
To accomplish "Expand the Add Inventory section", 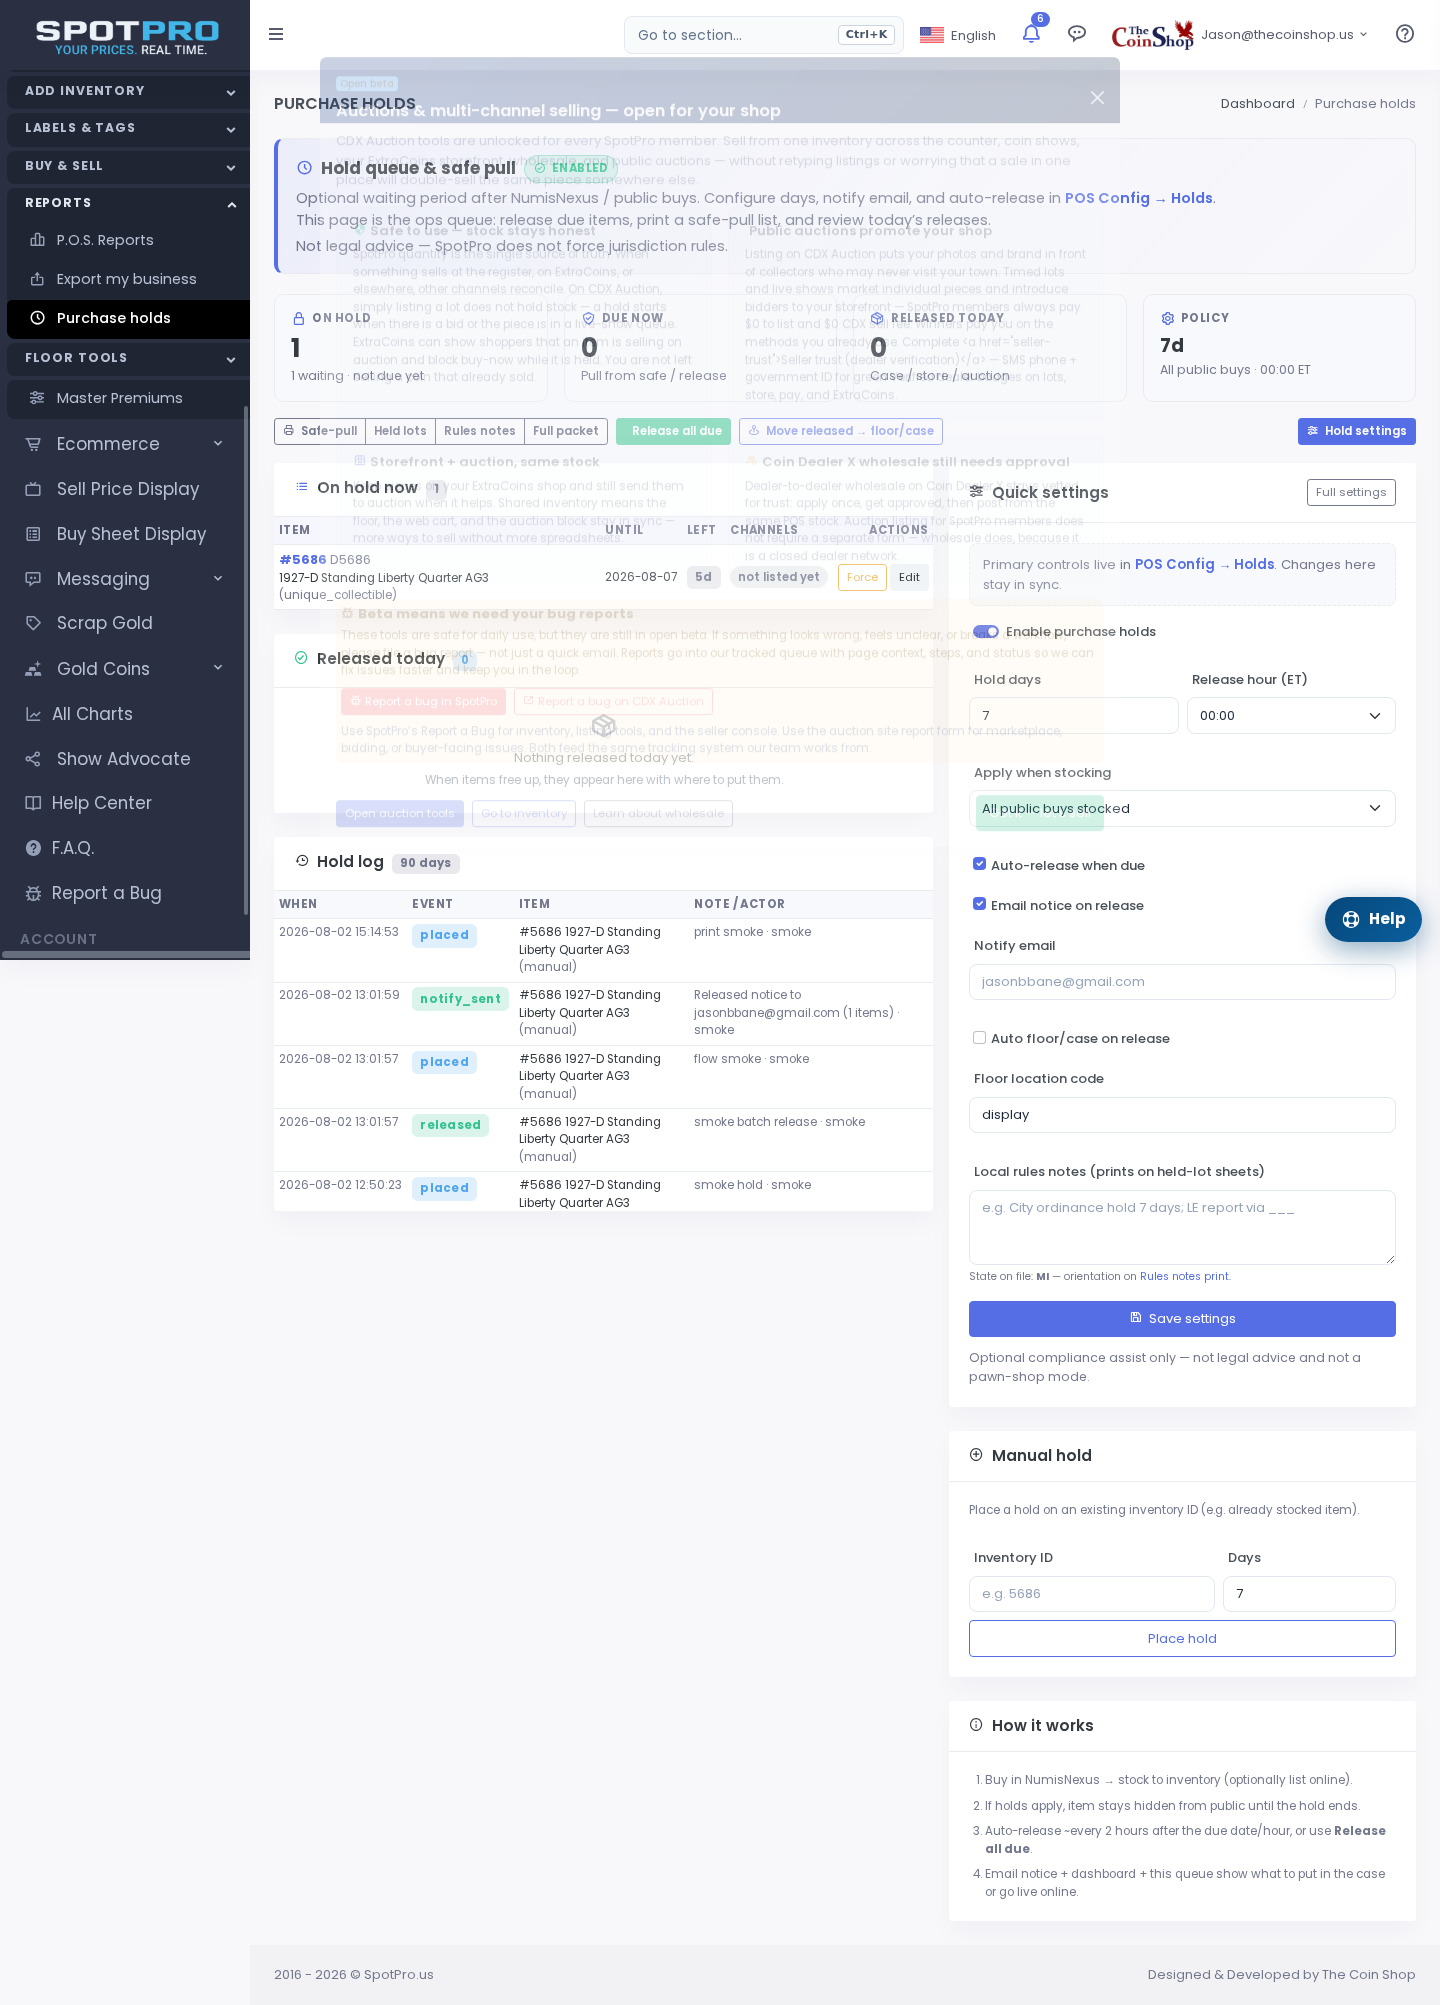I will click(x=128, y=91).
